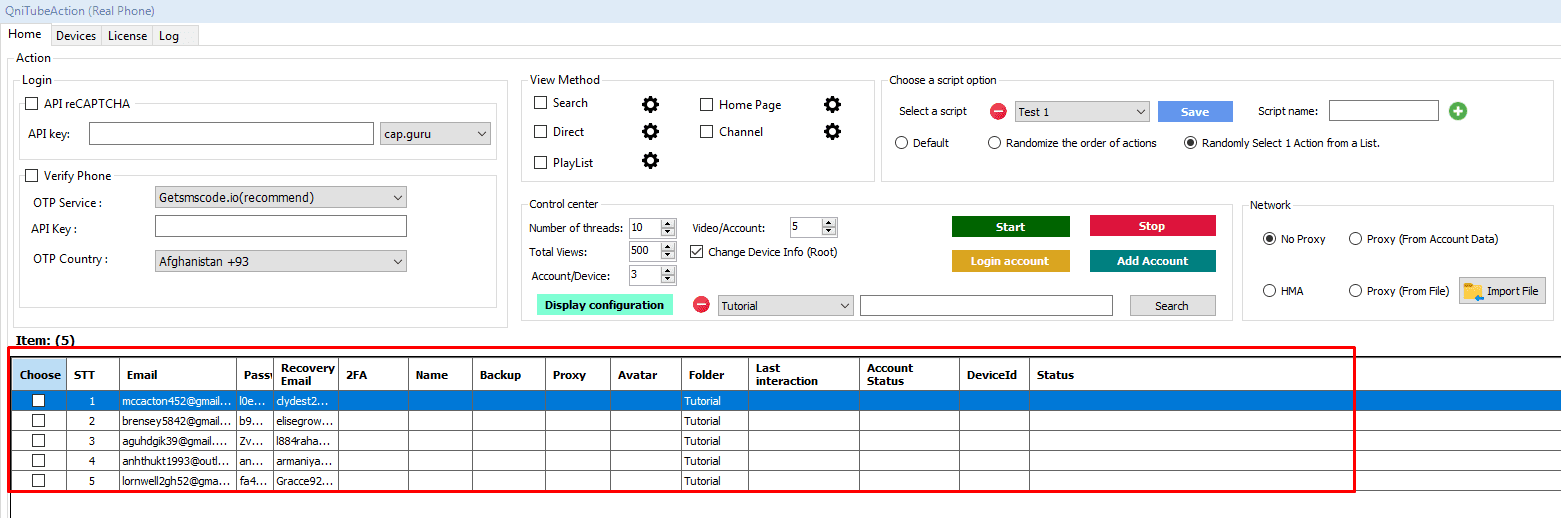Image resolution: width=1561 pixels, height=518 pixels.
Task: Select Proxy (From File) radio option
Action: coord(1355,291)
